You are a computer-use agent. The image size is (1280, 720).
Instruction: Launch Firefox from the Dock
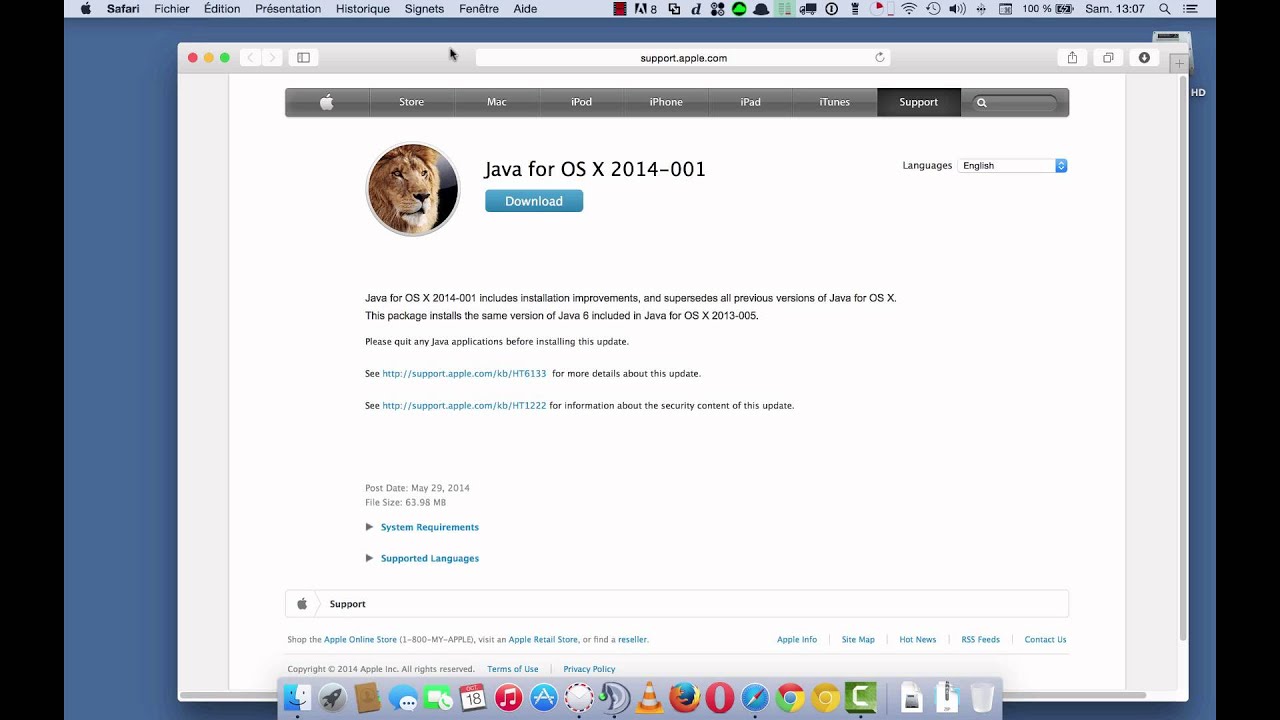click(x=684, y=697)
